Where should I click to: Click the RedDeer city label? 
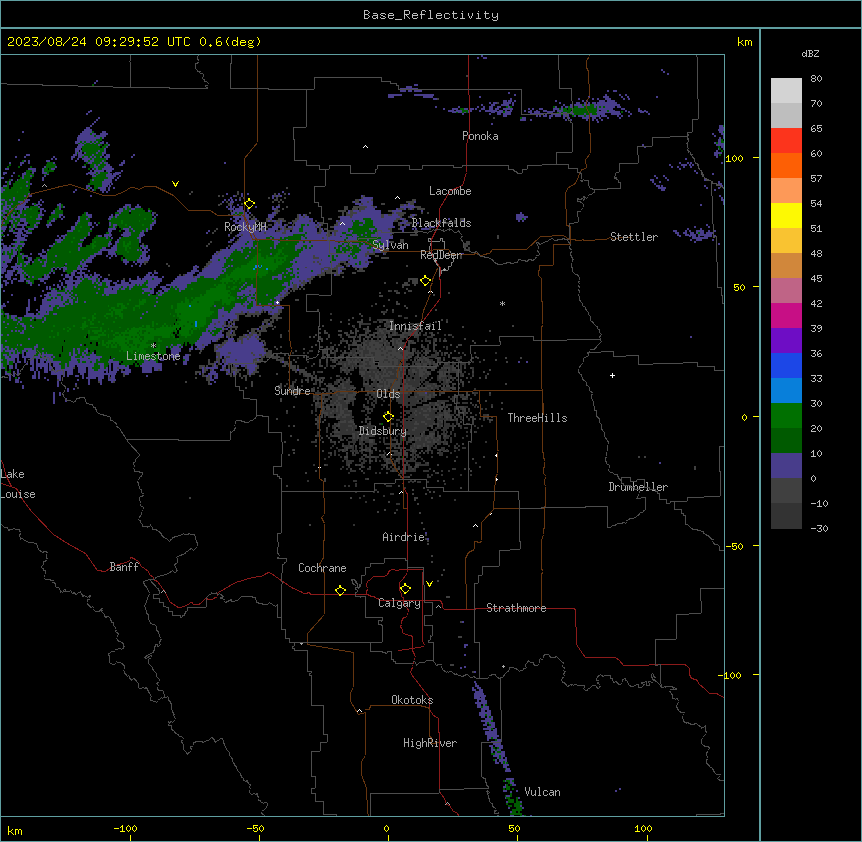[441, 255]
